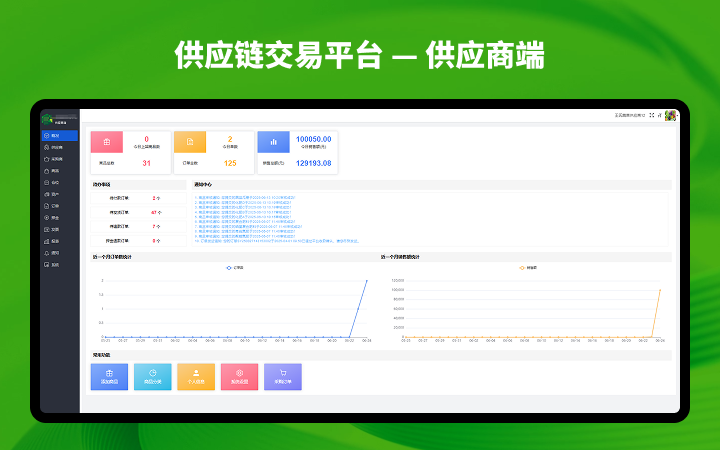Image resolution: width=720 pixels, height=450 pixels.
Task: Click the pink product stats card icon
Action: (x=107, y=142)
